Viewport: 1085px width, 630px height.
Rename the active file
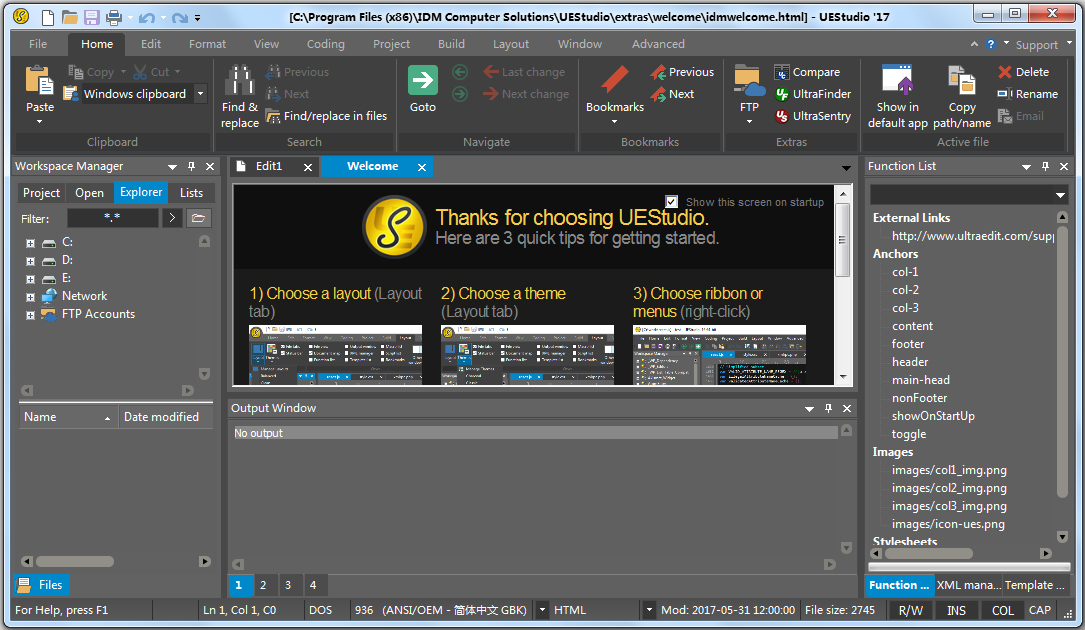click(x=1028, y=94)
